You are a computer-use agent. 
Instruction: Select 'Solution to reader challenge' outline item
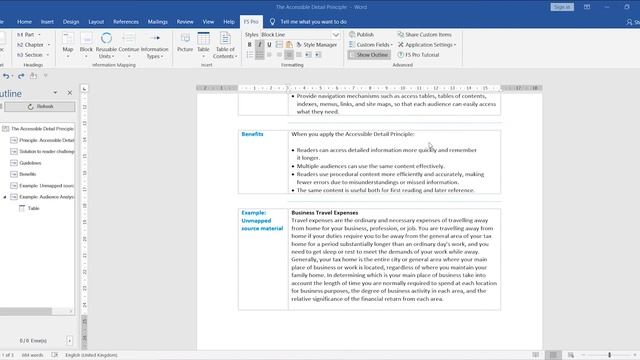[47, 151]
